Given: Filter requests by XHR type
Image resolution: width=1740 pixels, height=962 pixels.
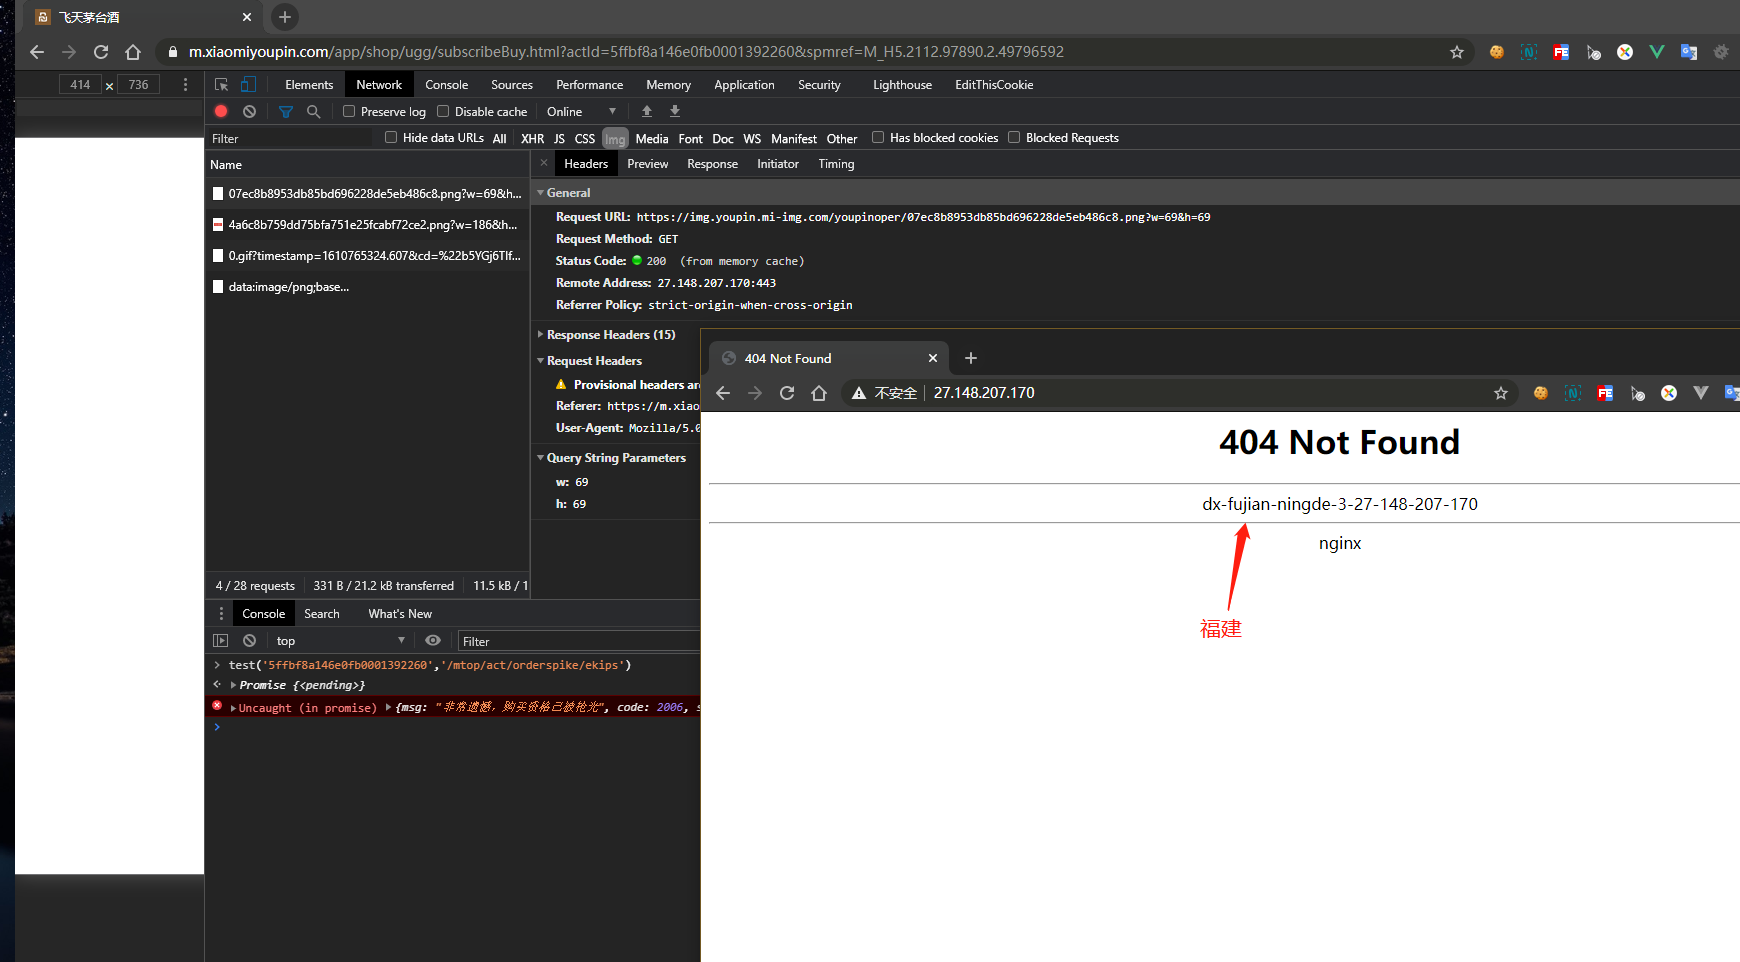Looking at the screenshot, I should tap(532, 138).
